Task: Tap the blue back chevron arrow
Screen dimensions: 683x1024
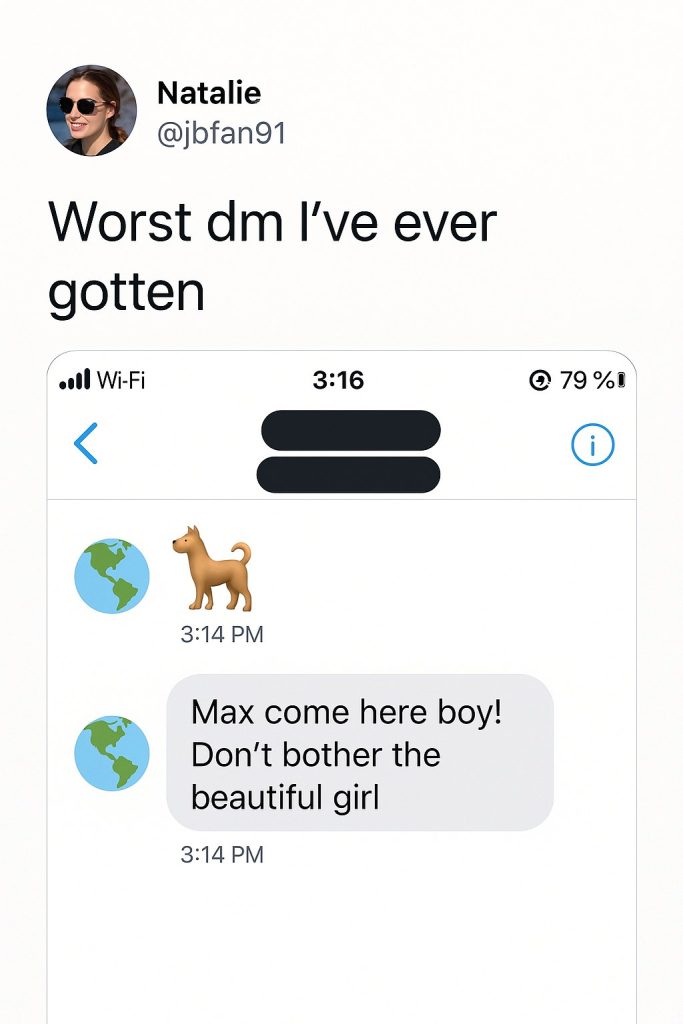Action: 86,443
